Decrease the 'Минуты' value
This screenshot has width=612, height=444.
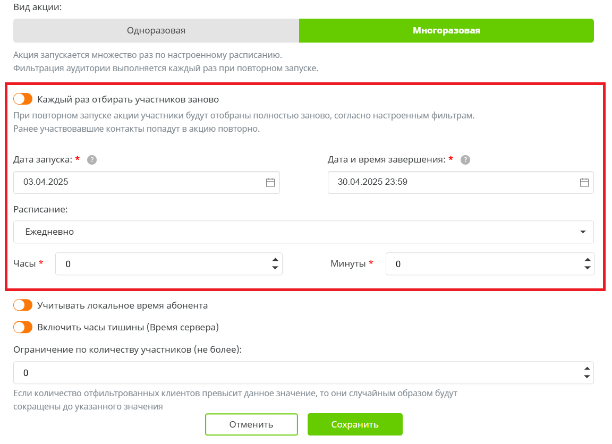tap(587, 268)
